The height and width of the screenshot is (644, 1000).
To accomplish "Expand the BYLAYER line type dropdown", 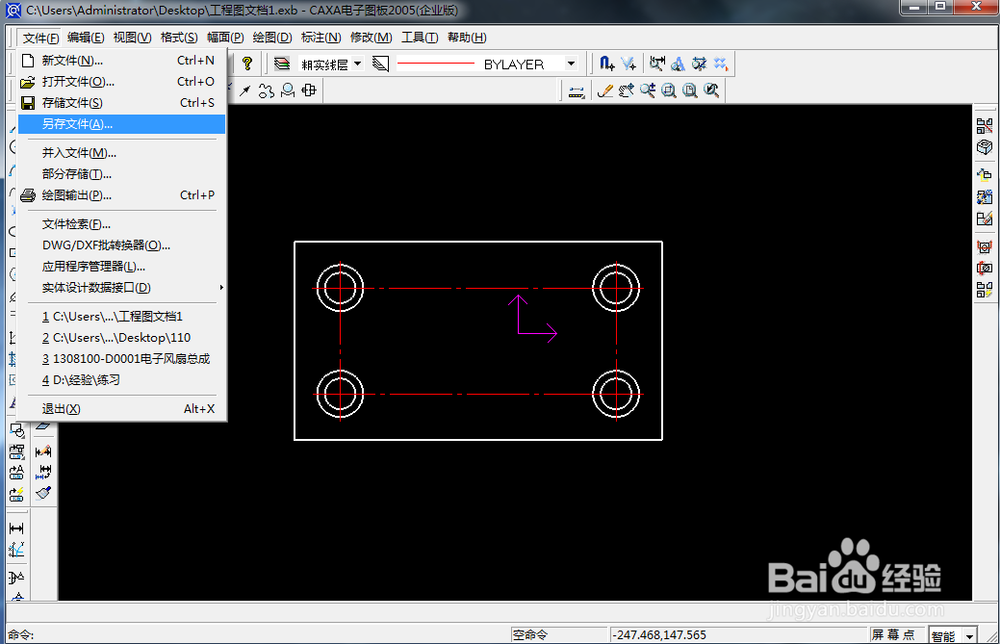I will pyautogui.click(x=571, y=64).
